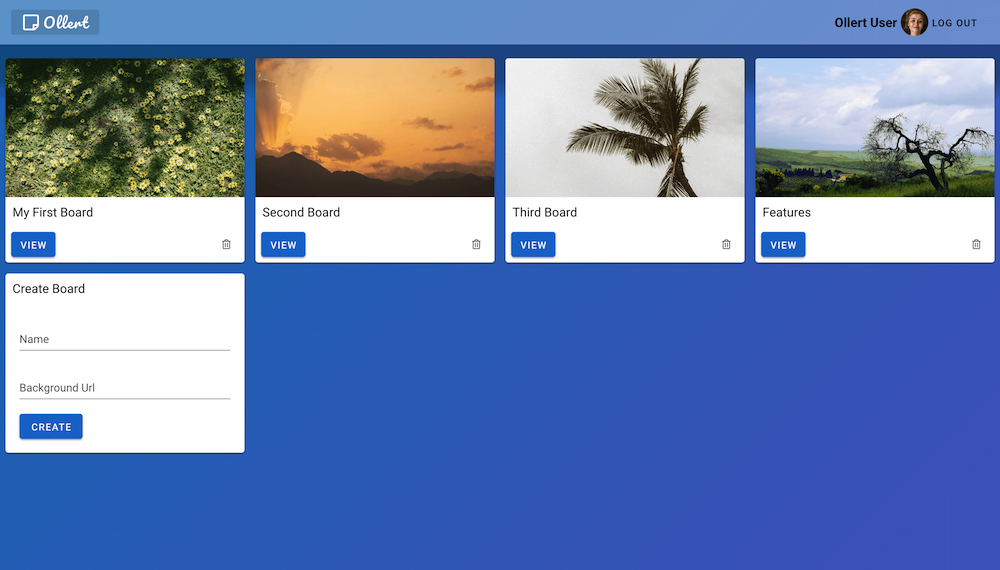Click the Background Url field
The image size is (1000, 570).
[125, 388]
